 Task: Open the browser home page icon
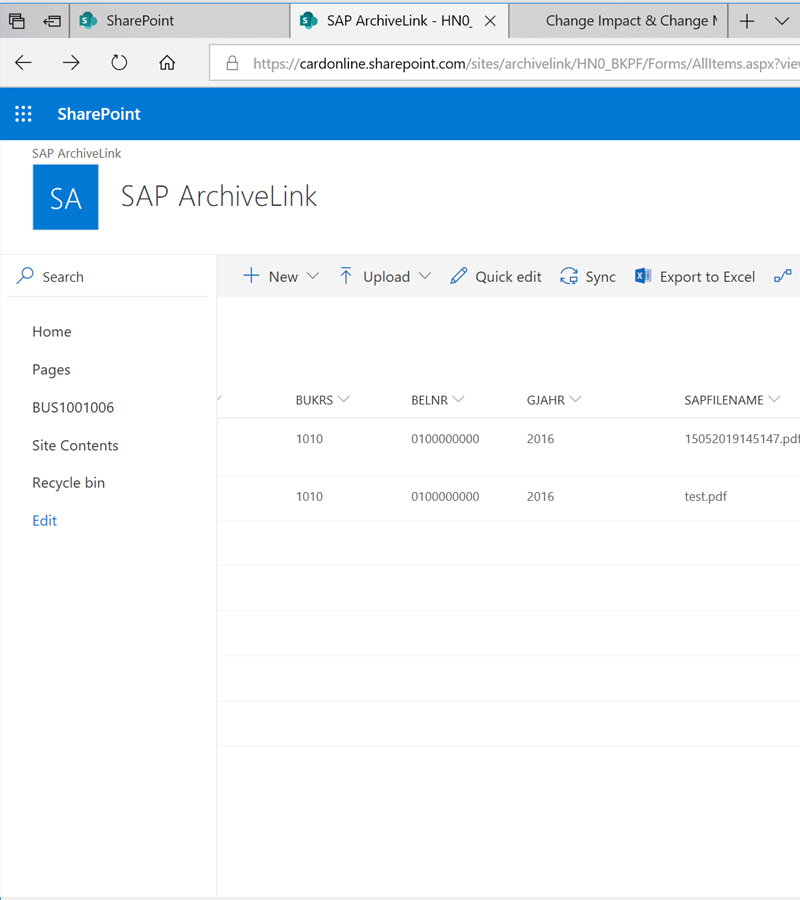167,63
